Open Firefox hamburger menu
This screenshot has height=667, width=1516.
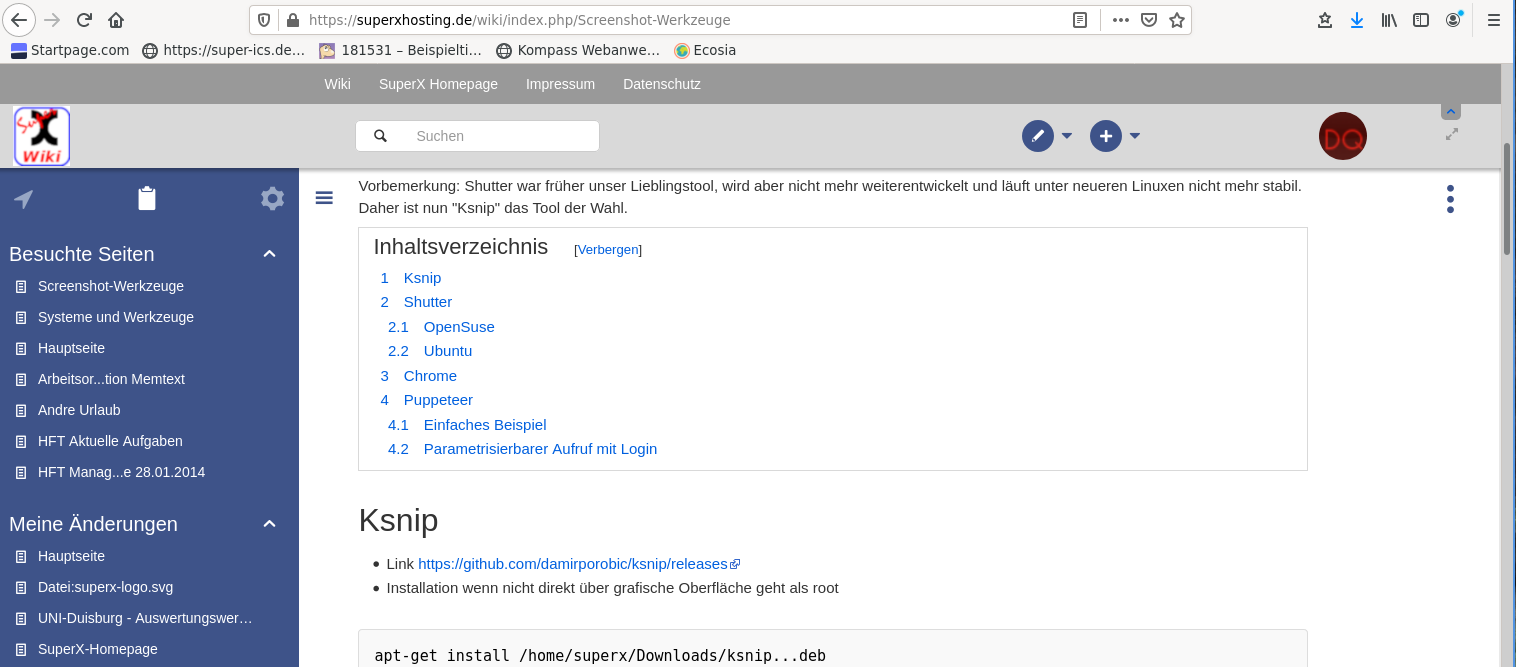click(1494, 20)
